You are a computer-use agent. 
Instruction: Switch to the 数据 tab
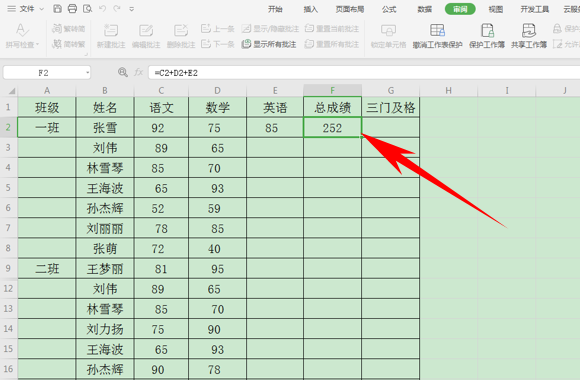(x=425, y=9)
